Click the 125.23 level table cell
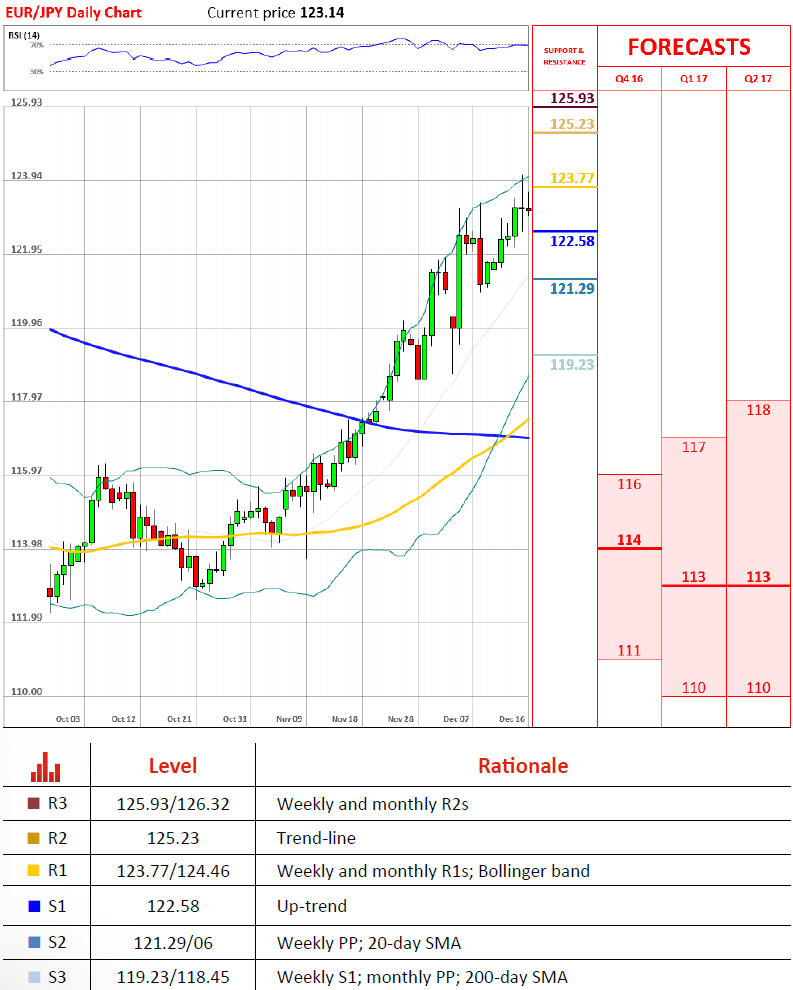This screenshot has height=990, width=793. [x=173, y=838]
